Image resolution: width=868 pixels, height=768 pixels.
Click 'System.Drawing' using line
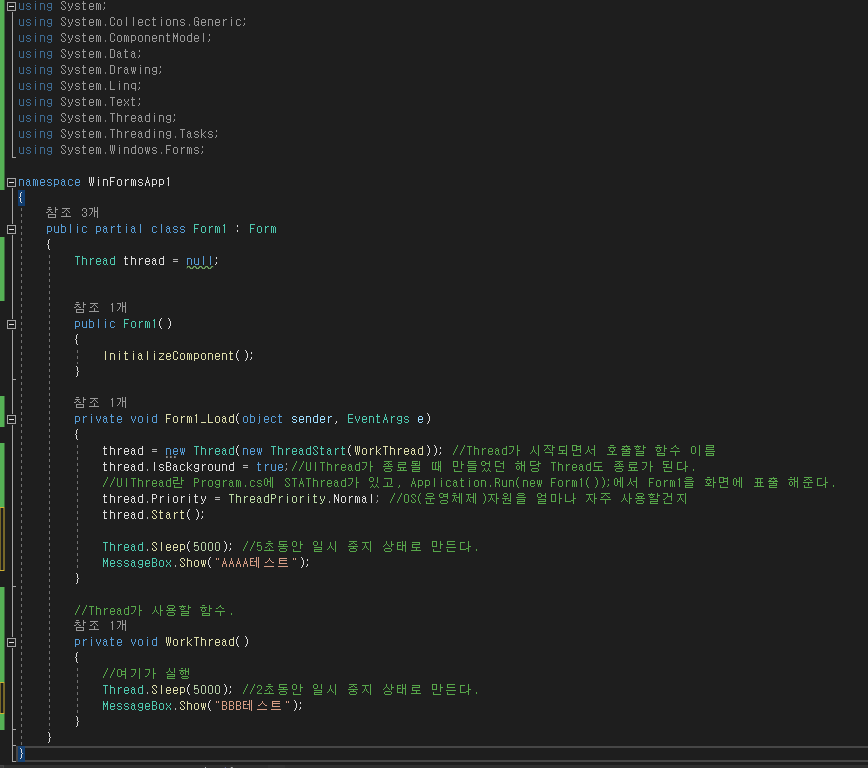coord(110,70)
